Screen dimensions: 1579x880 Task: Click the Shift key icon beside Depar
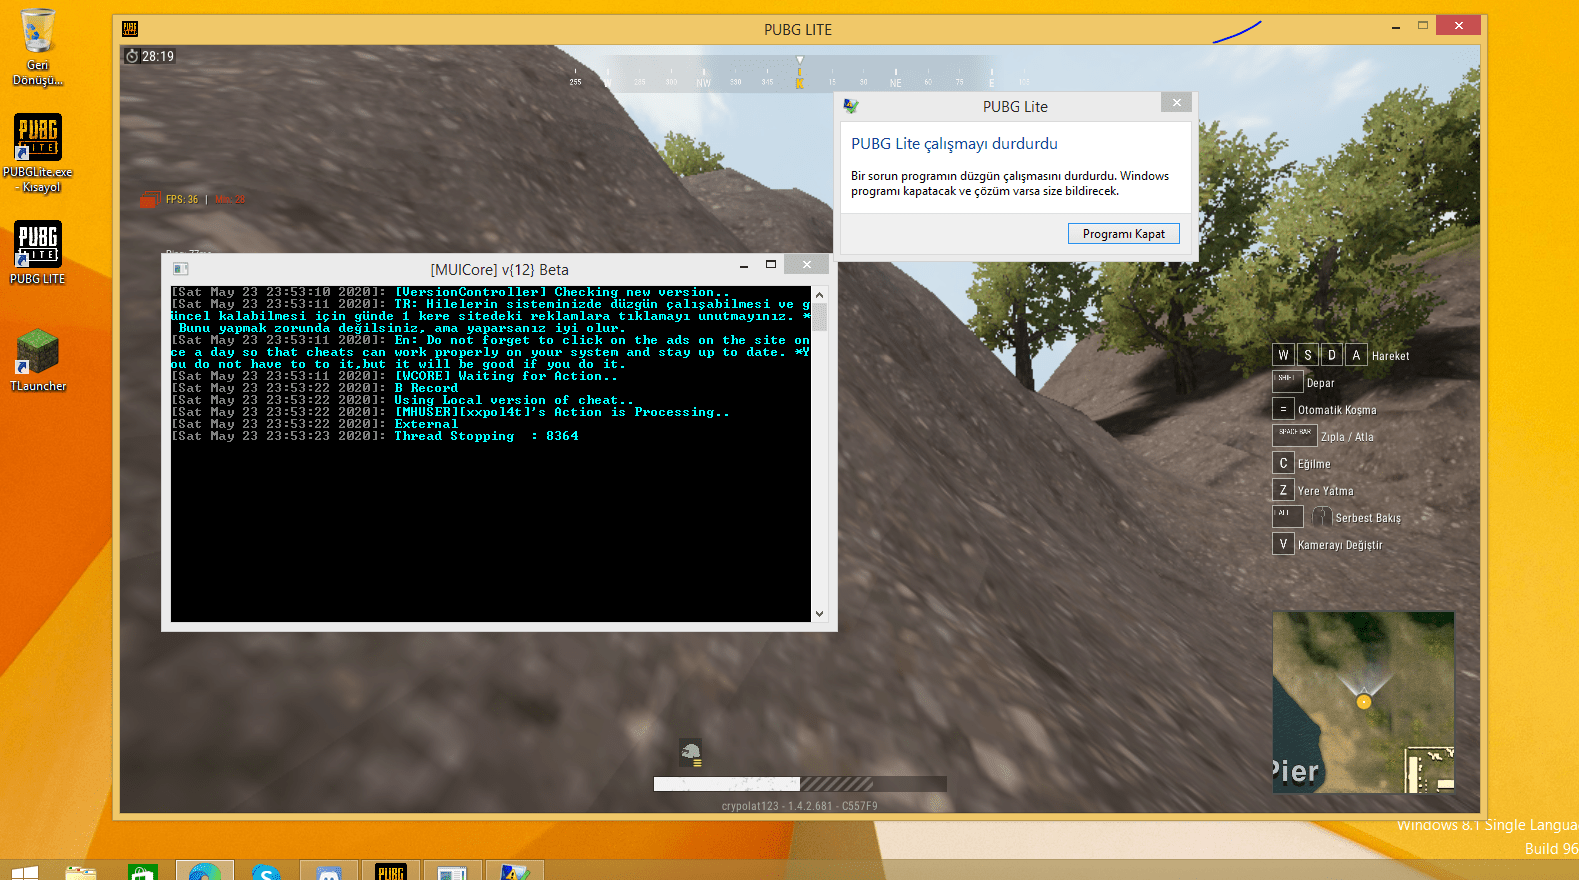(x=1287, y=381)
